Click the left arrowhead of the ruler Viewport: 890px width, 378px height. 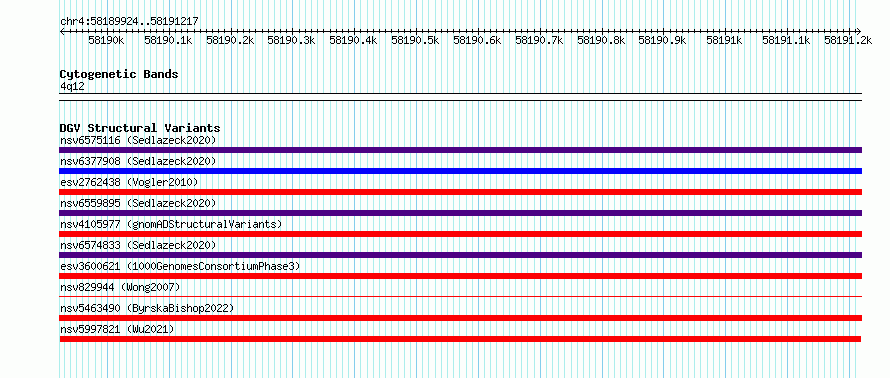[x=62, y=31]
